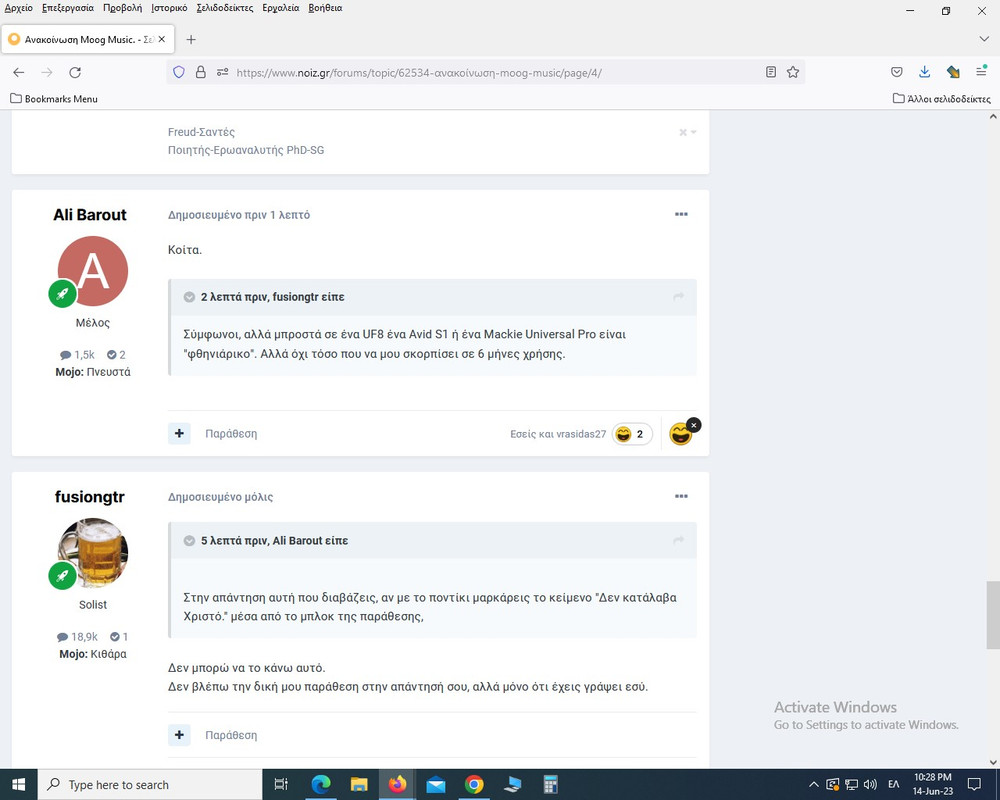Bookmark this page with the star
This screenshot has width=1000, height=800.
click(x=793, y=73)
